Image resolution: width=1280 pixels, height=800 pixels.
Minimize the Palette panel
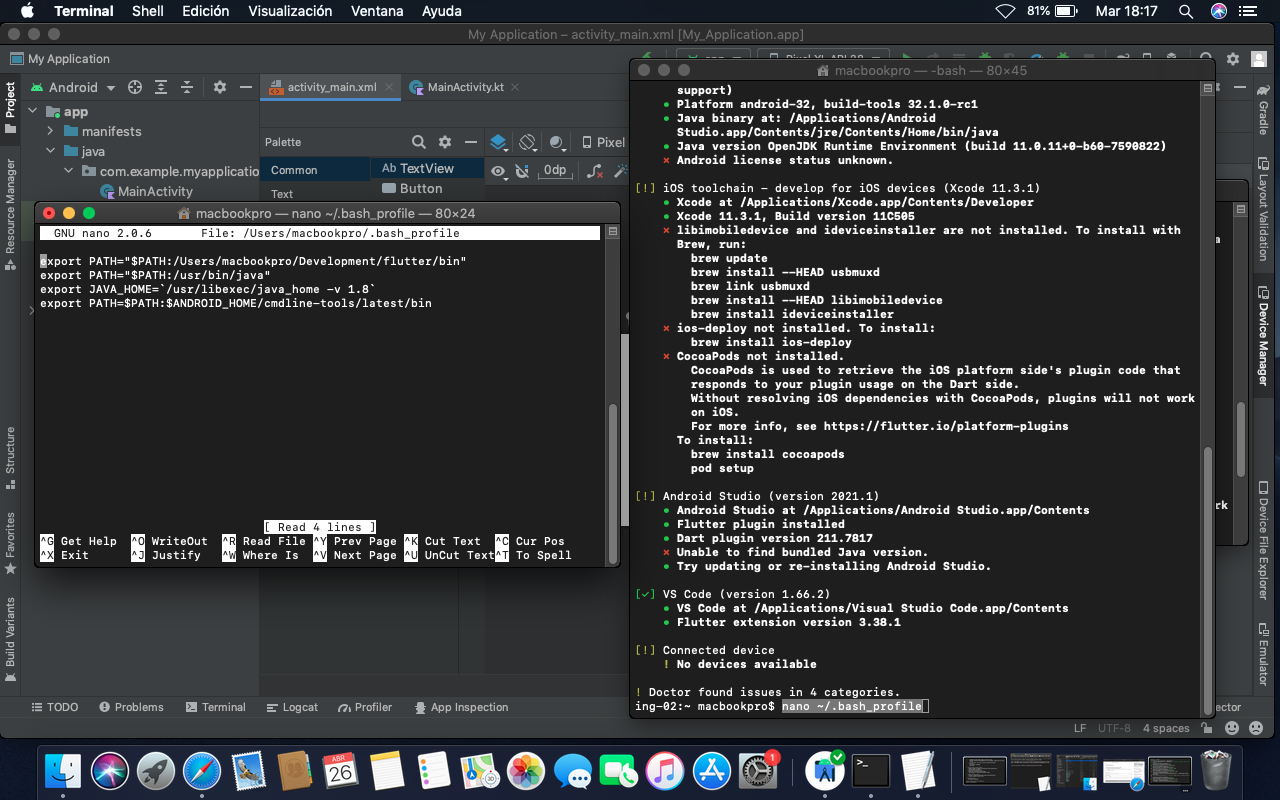tap(469, 142)
